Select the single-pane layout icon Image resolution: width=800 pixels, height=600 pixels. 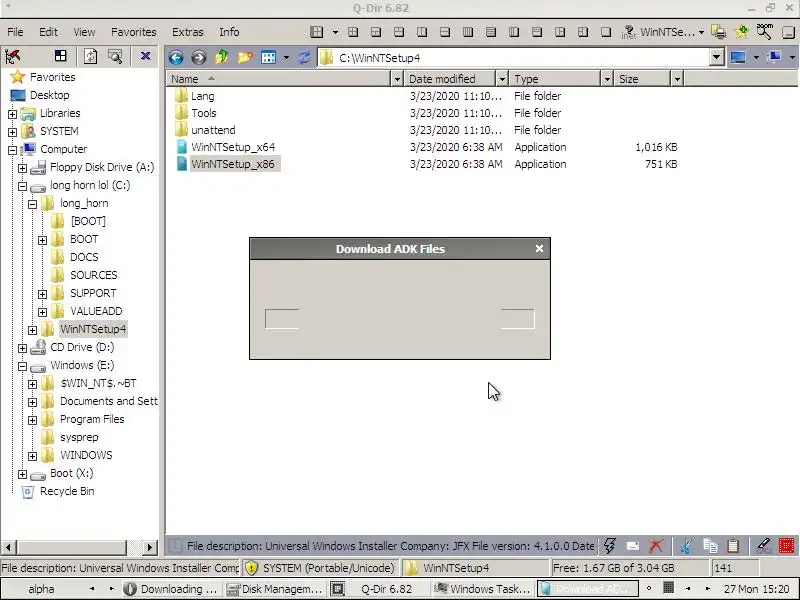tap(606, 32)
